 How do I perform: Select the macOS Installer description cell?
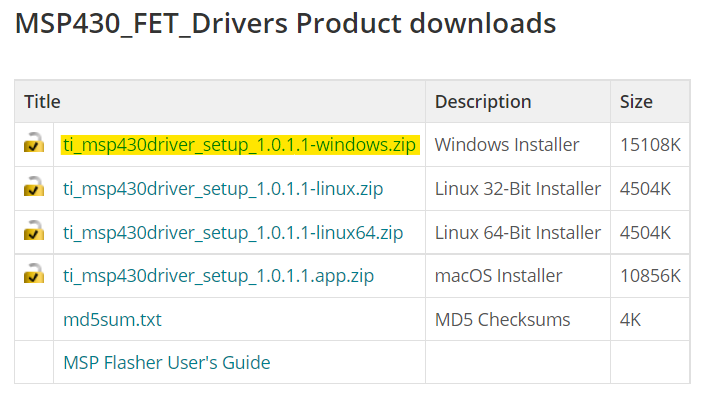pos(498,275)
